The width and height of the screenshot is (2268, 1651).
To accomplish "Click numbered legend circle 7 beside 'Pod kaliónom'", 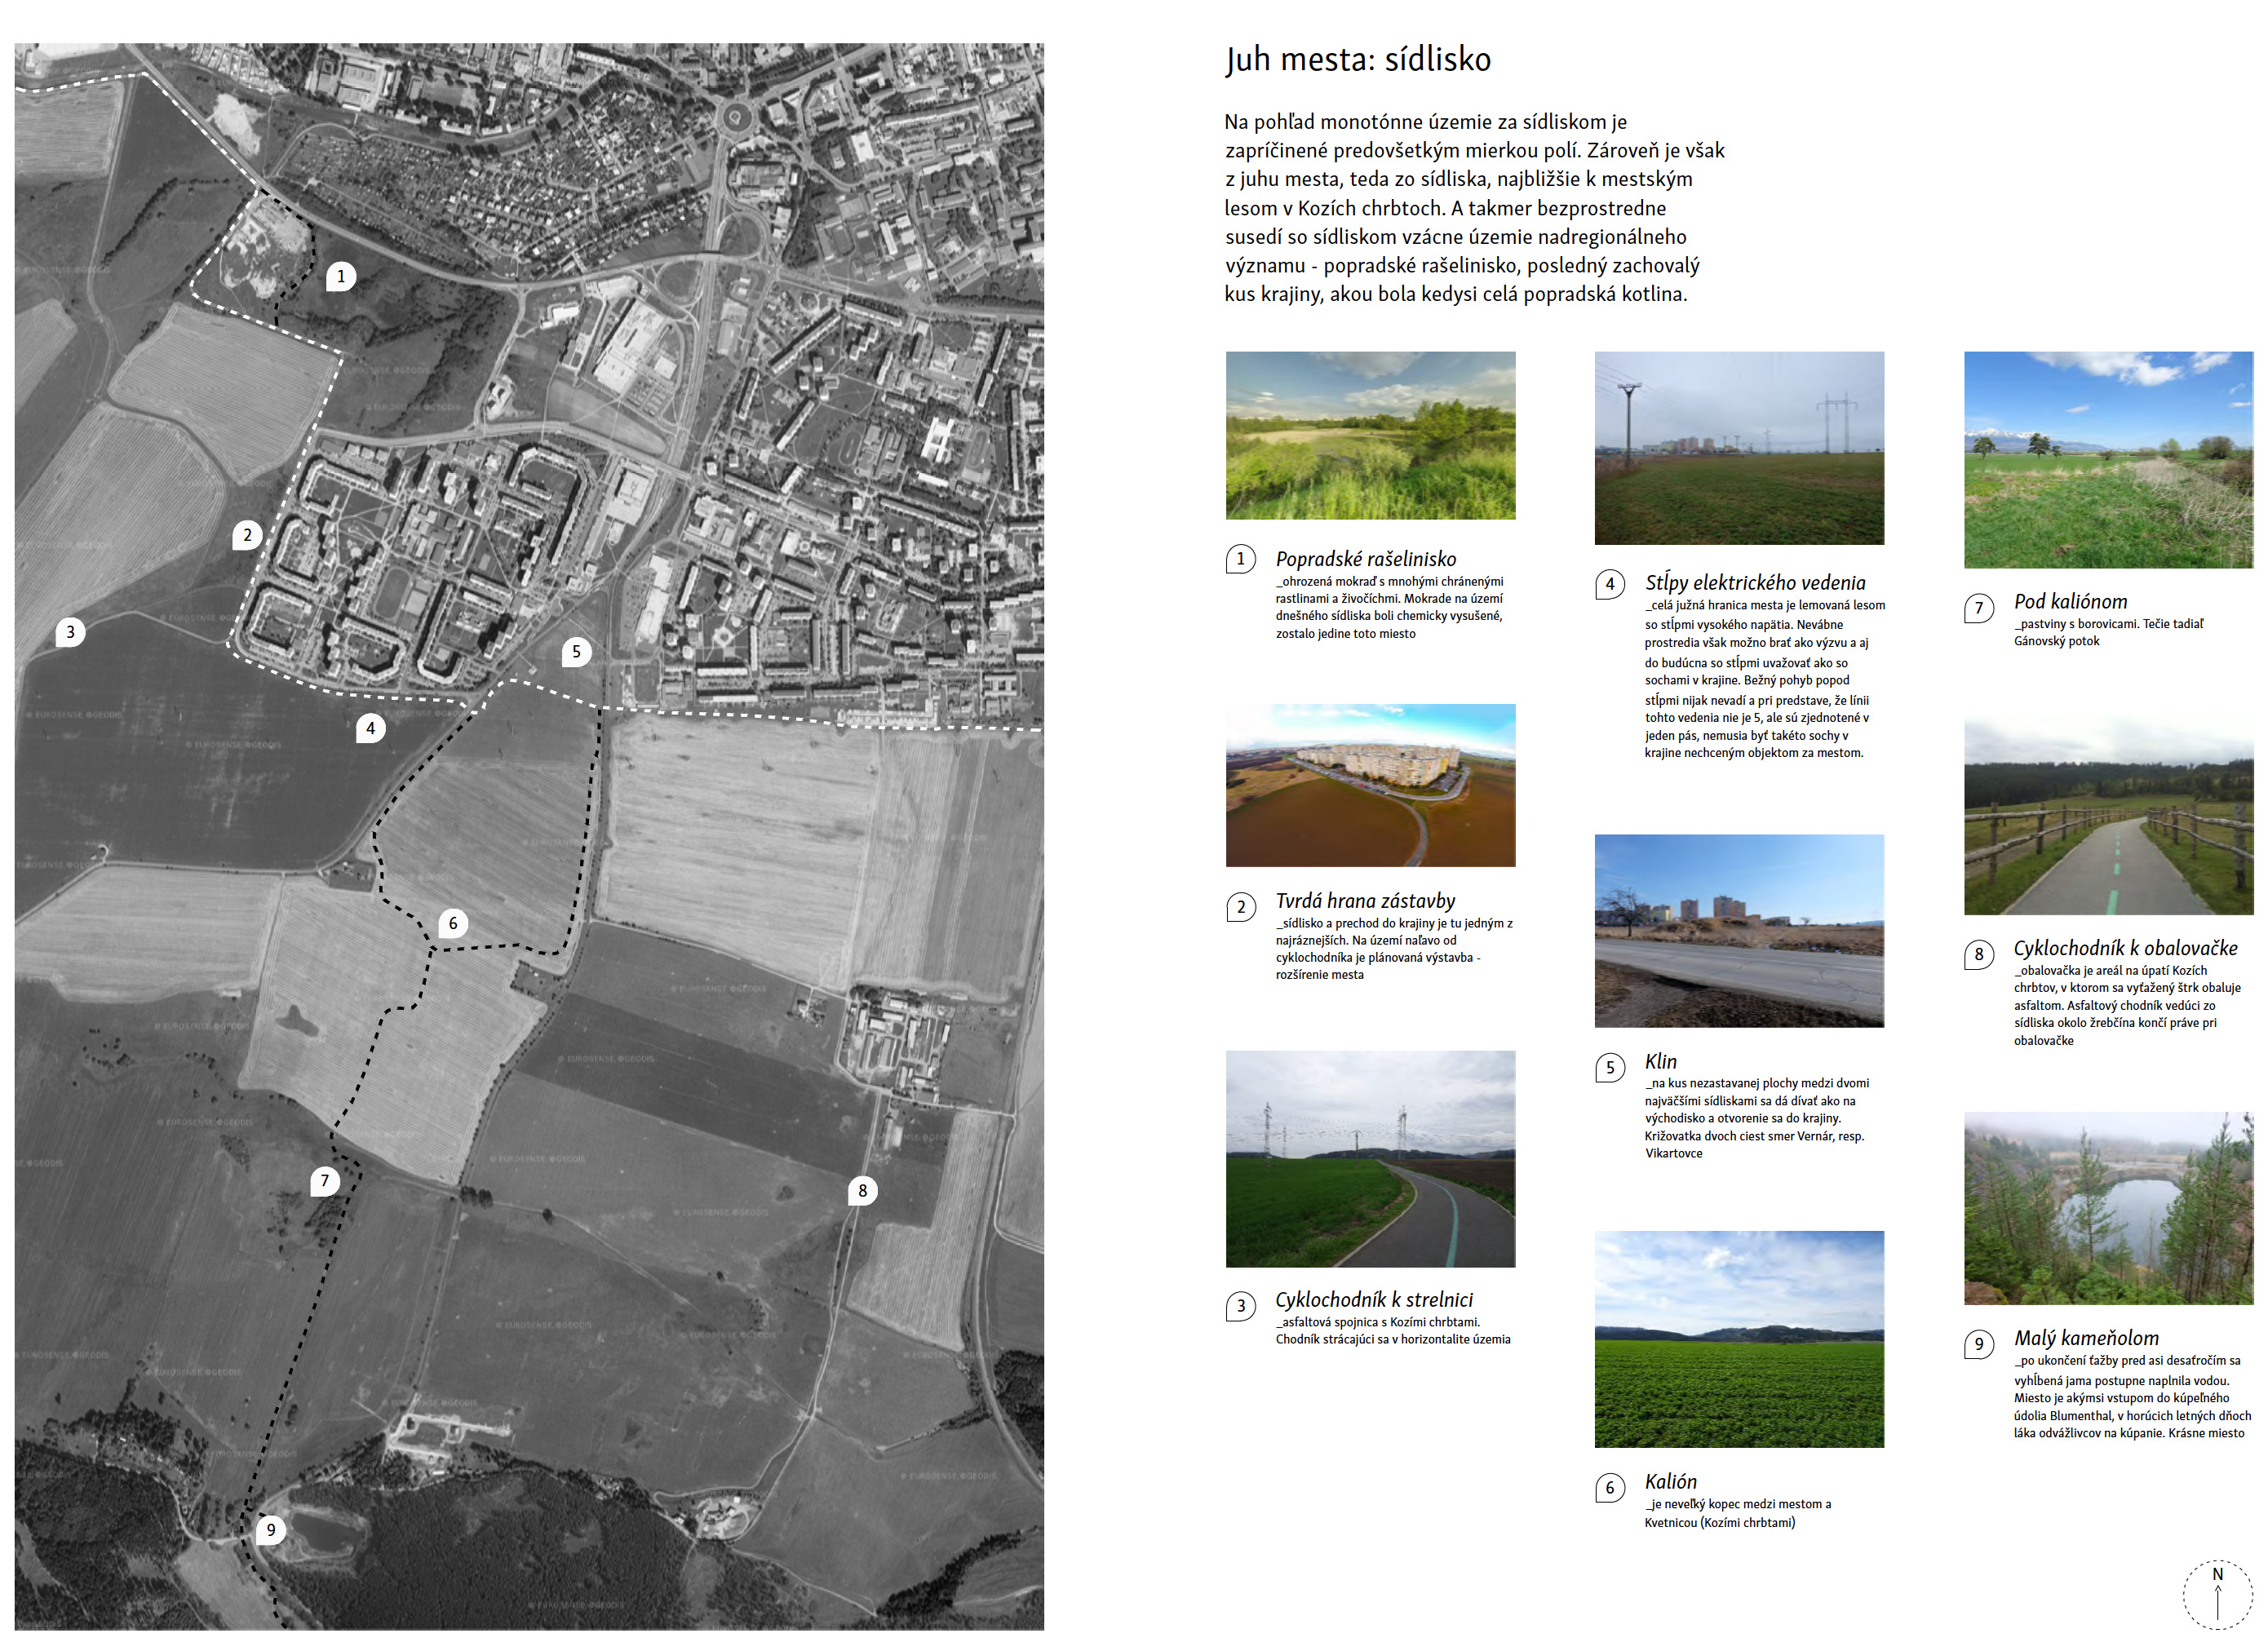I will tap(1978, 608).
